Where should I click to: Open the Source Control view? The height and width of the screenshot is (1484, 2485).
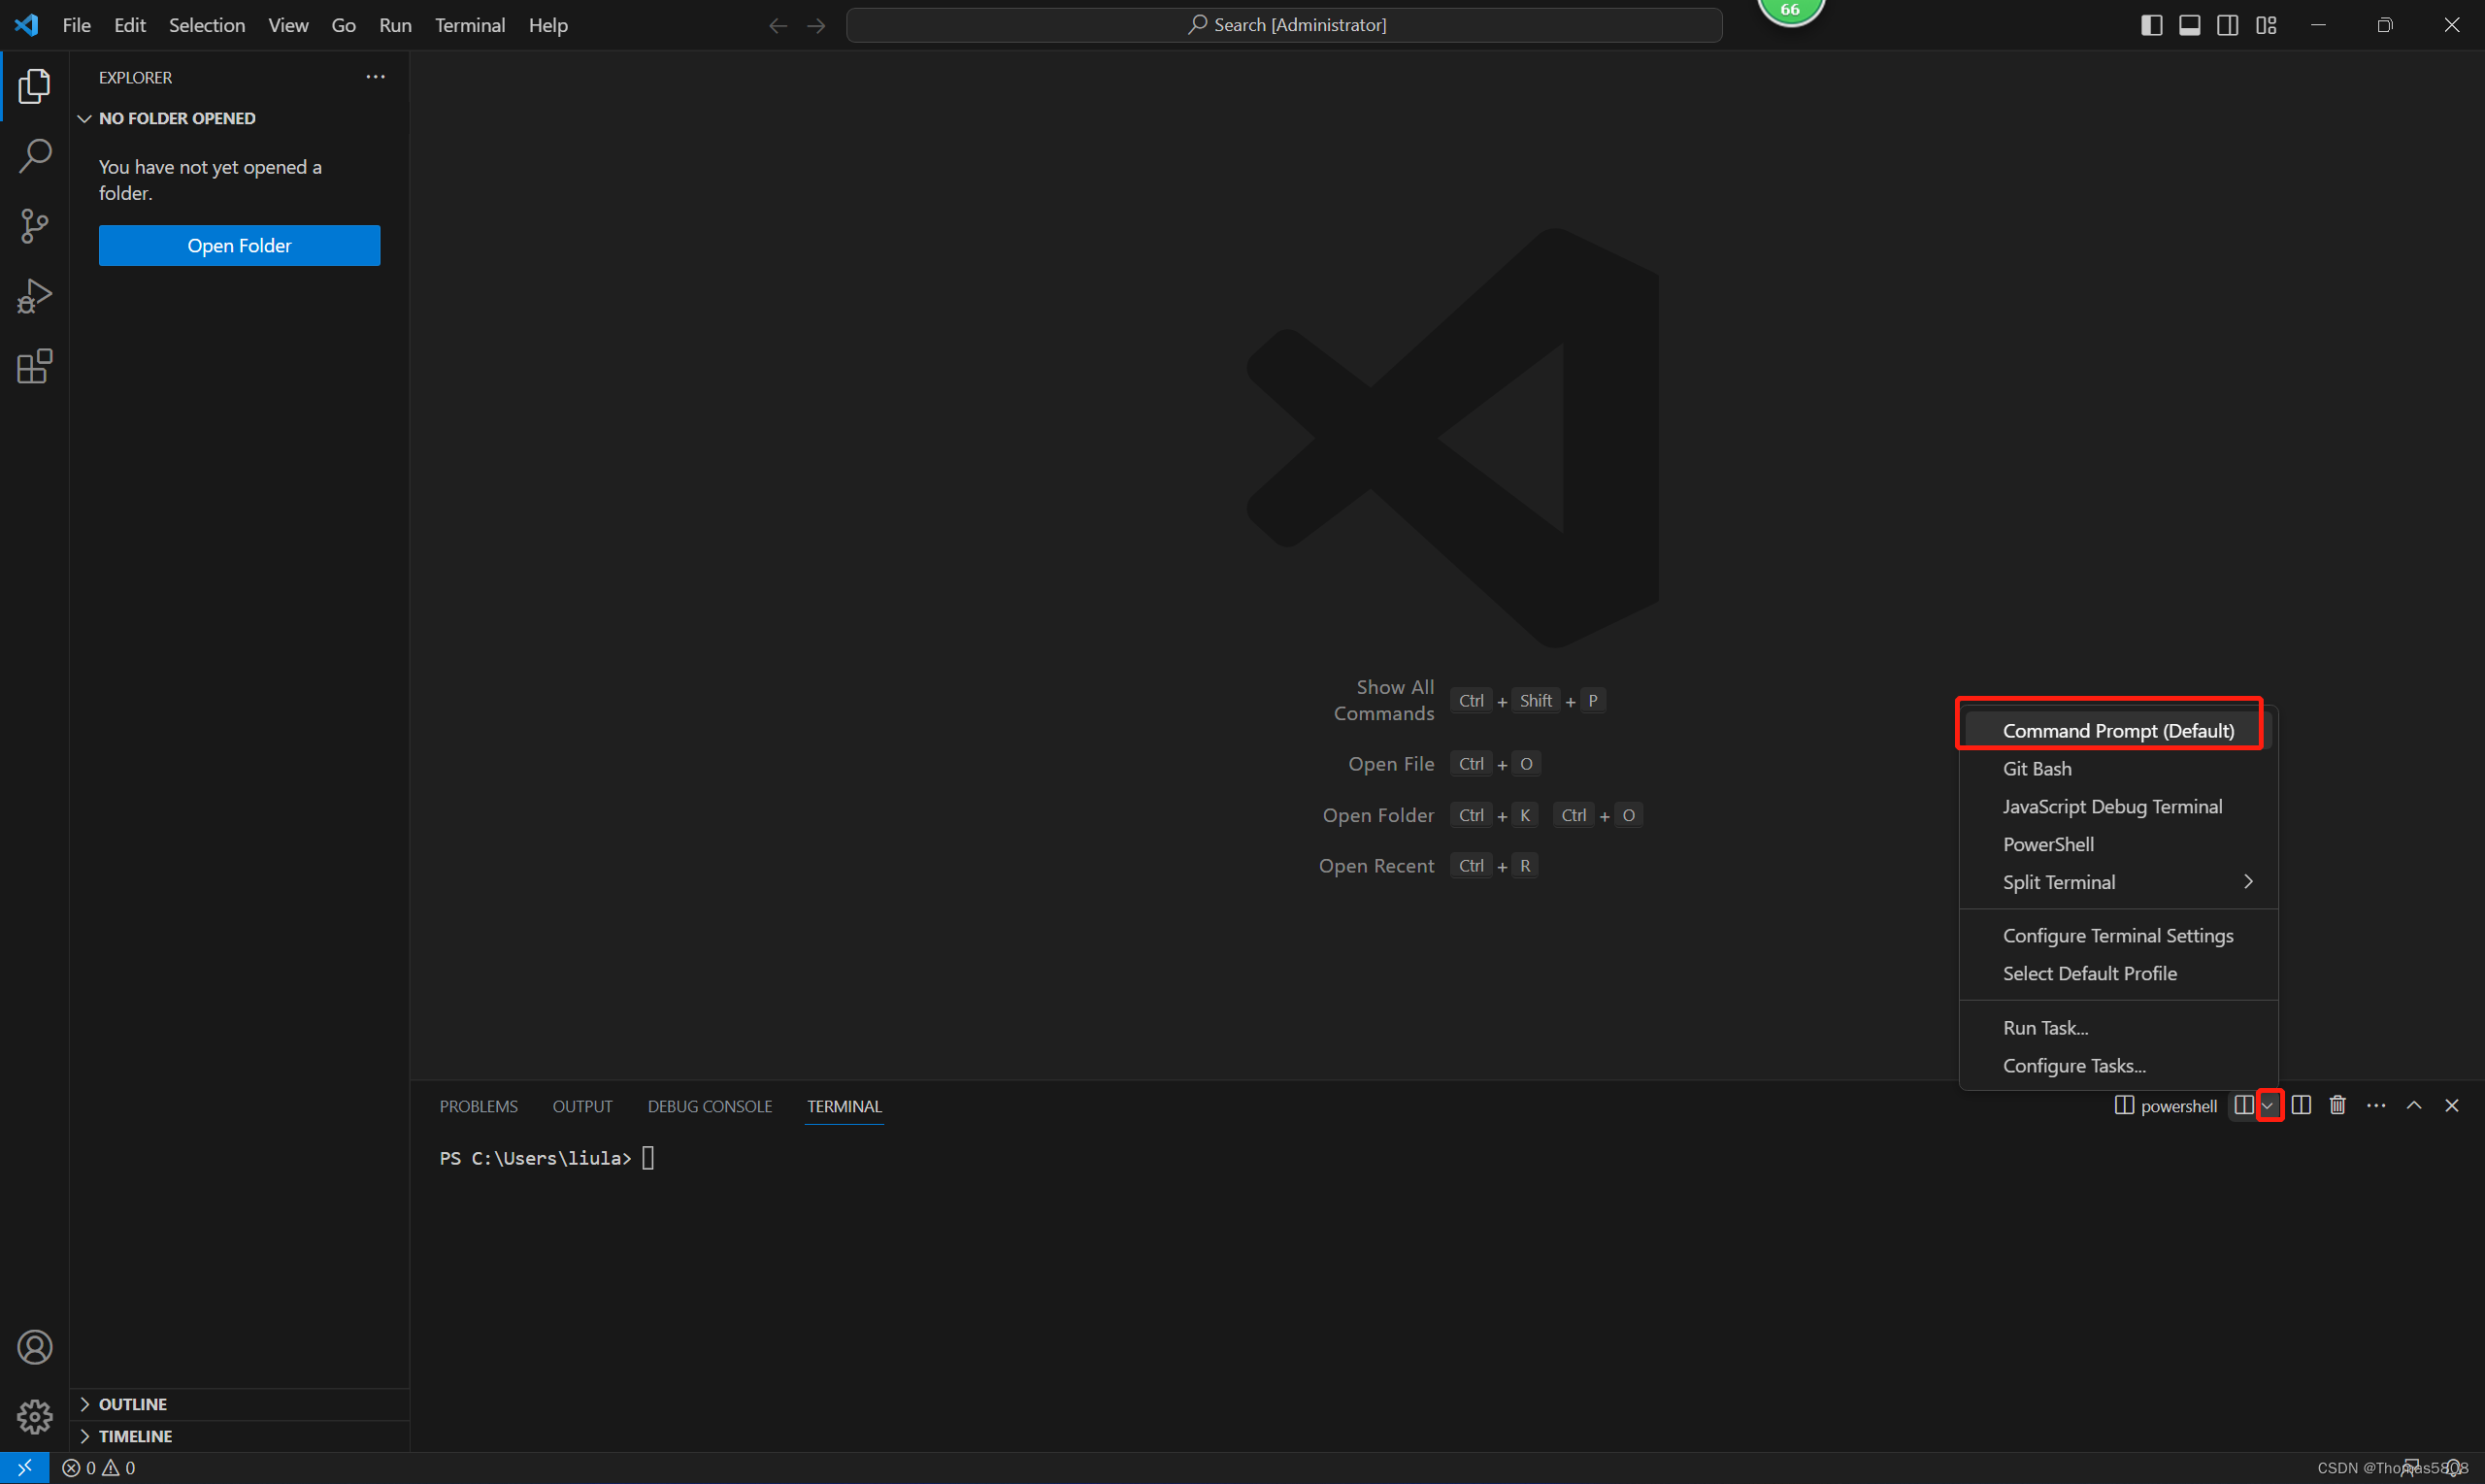point(35,226)
